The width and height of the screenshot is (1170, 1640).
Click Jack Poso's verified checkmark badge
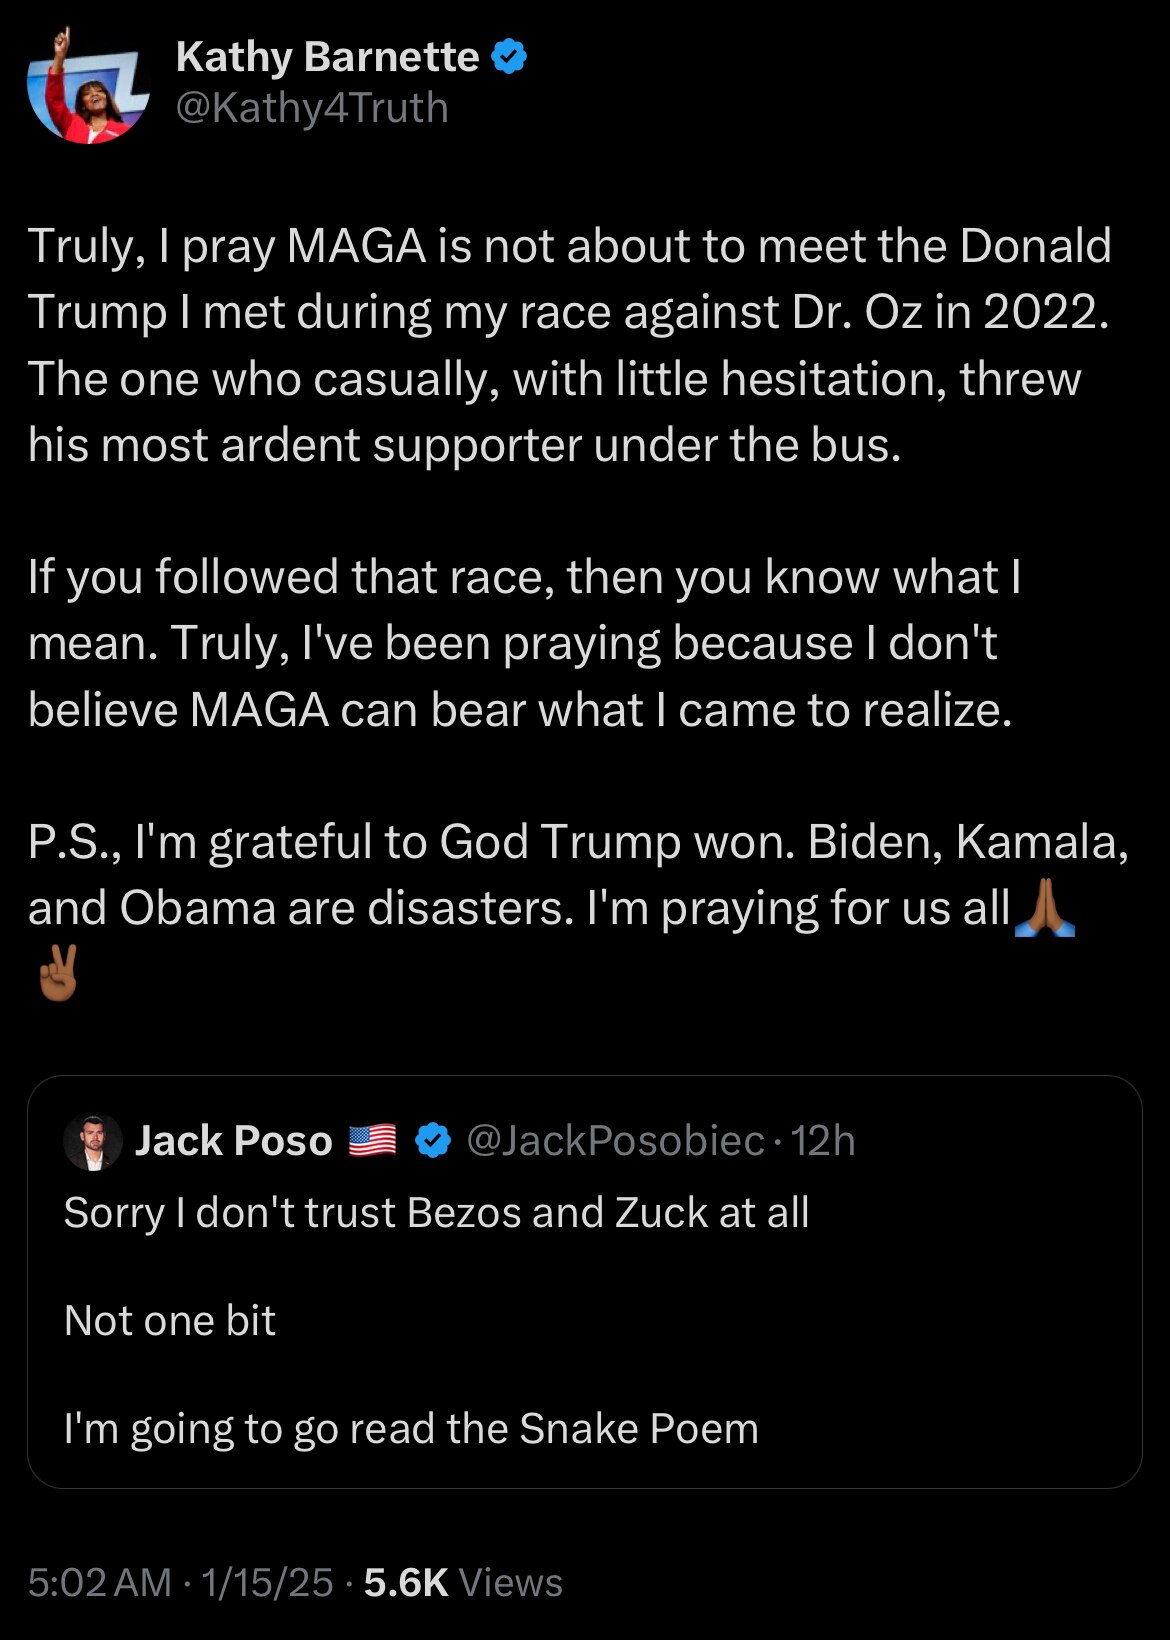(x=432, y=1141)
